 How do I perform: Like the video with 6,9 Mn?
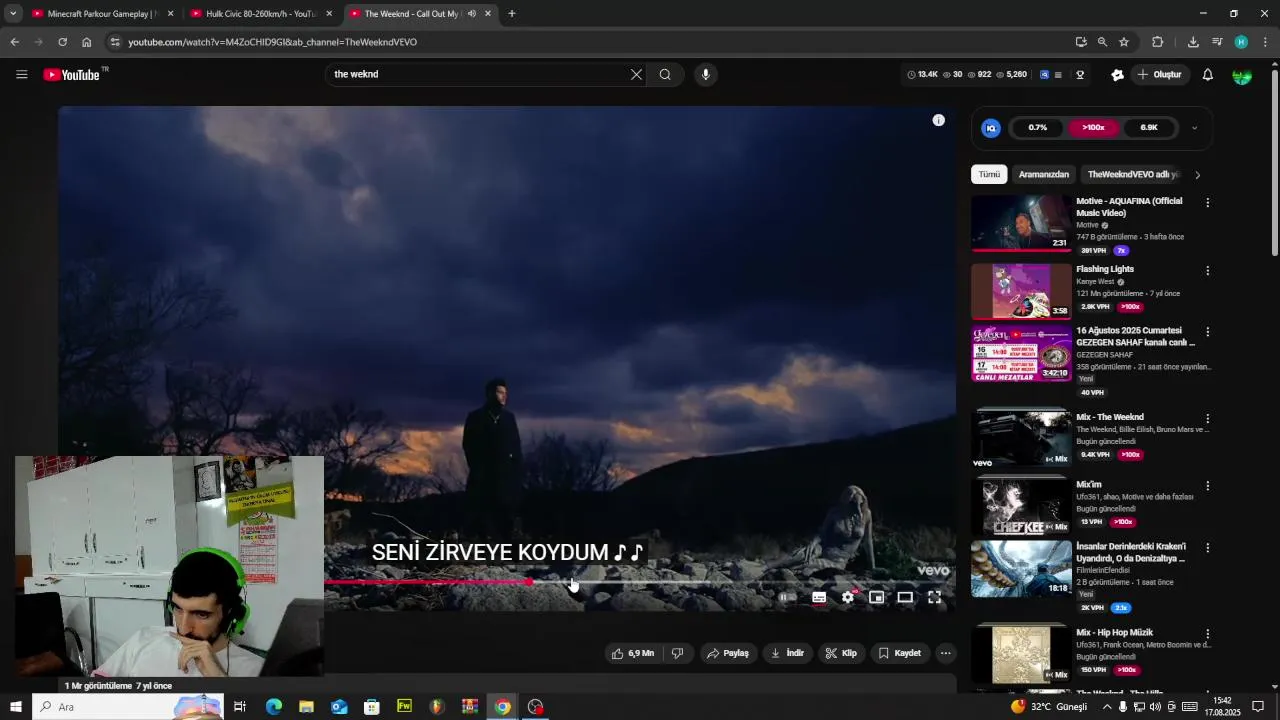click(632, 653)
